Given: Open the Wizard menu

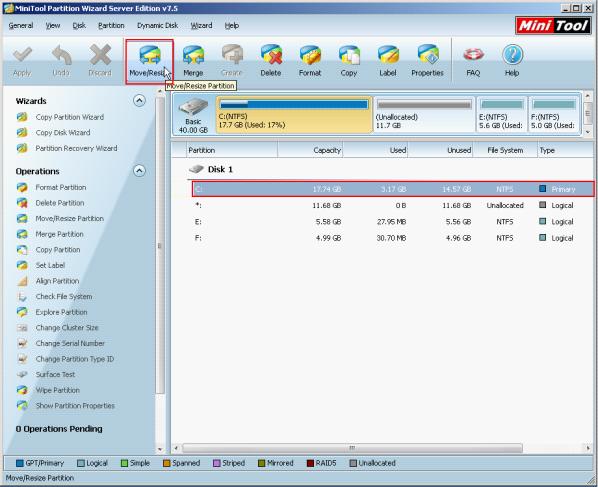Looking at the screenshot, I should [201, 26].
